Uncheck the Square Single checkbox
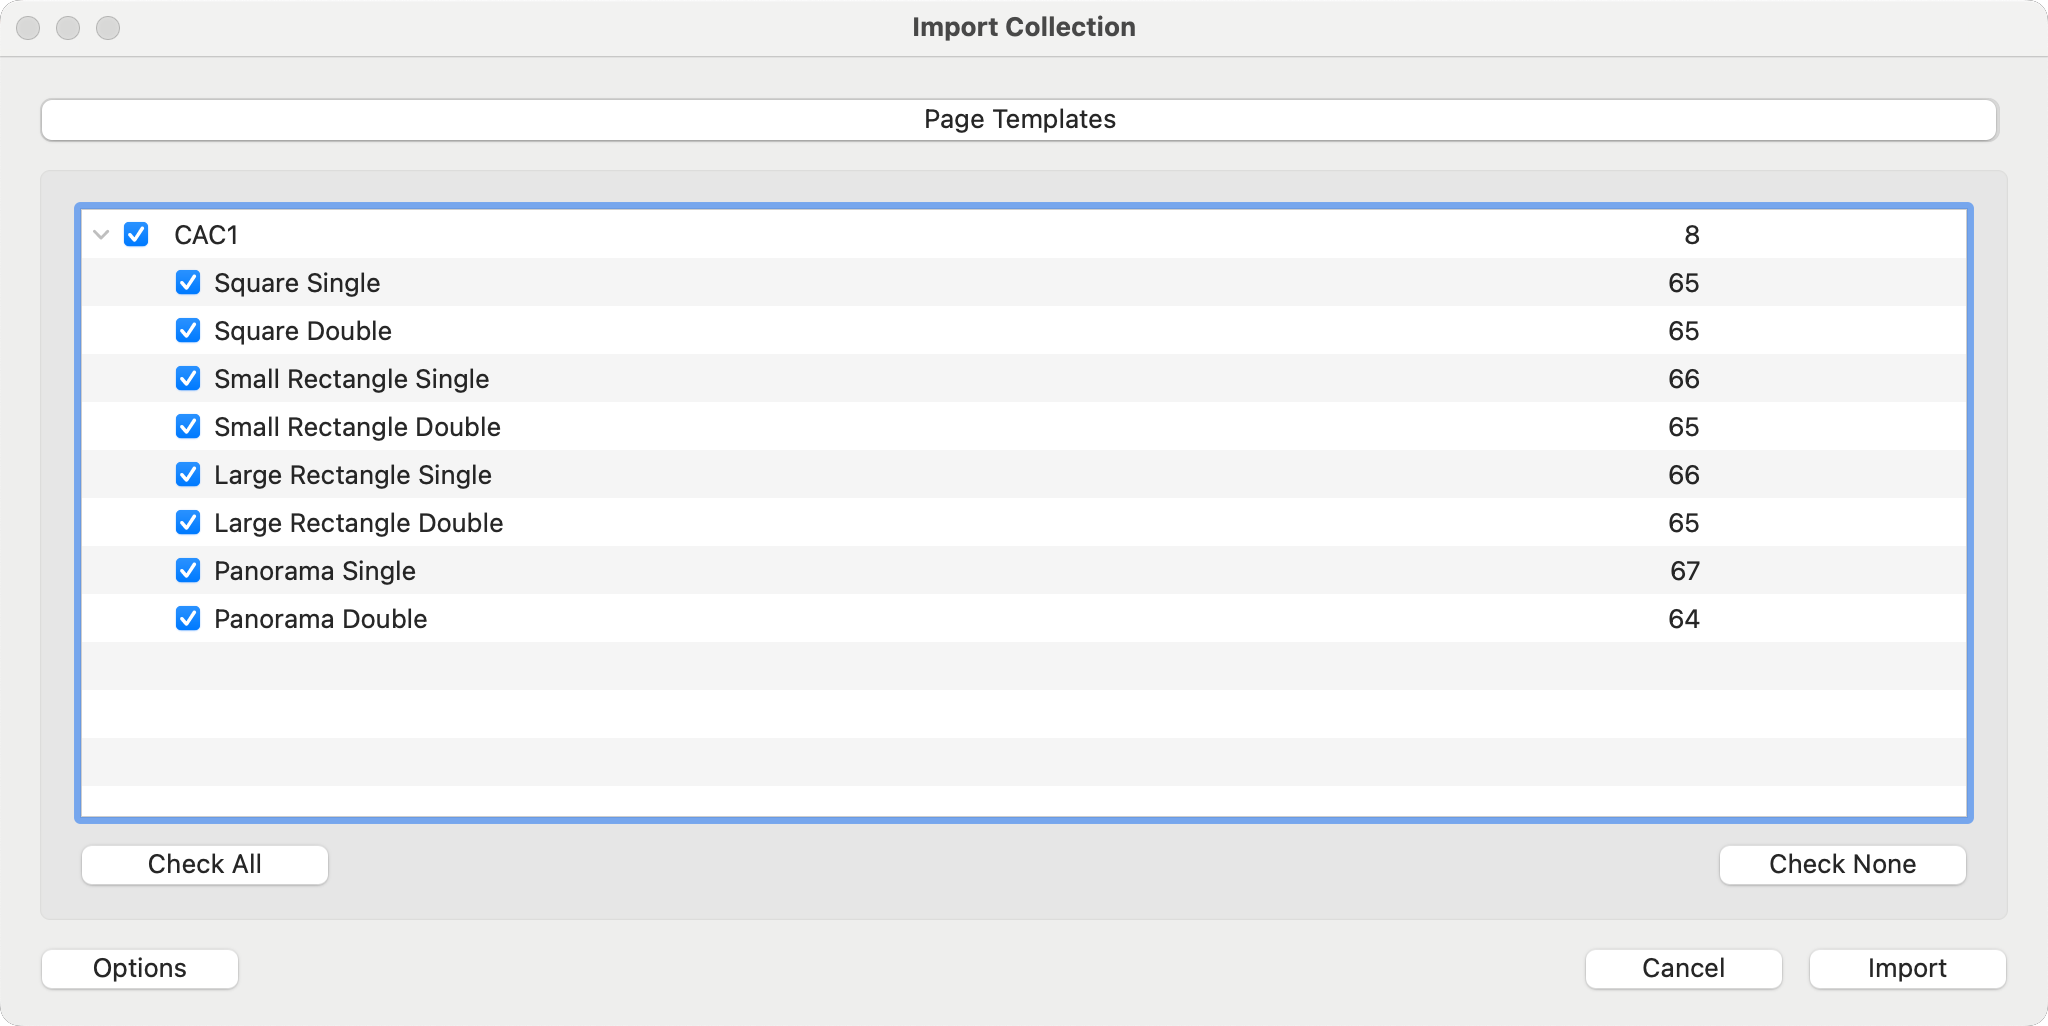 tap(188, 283)
